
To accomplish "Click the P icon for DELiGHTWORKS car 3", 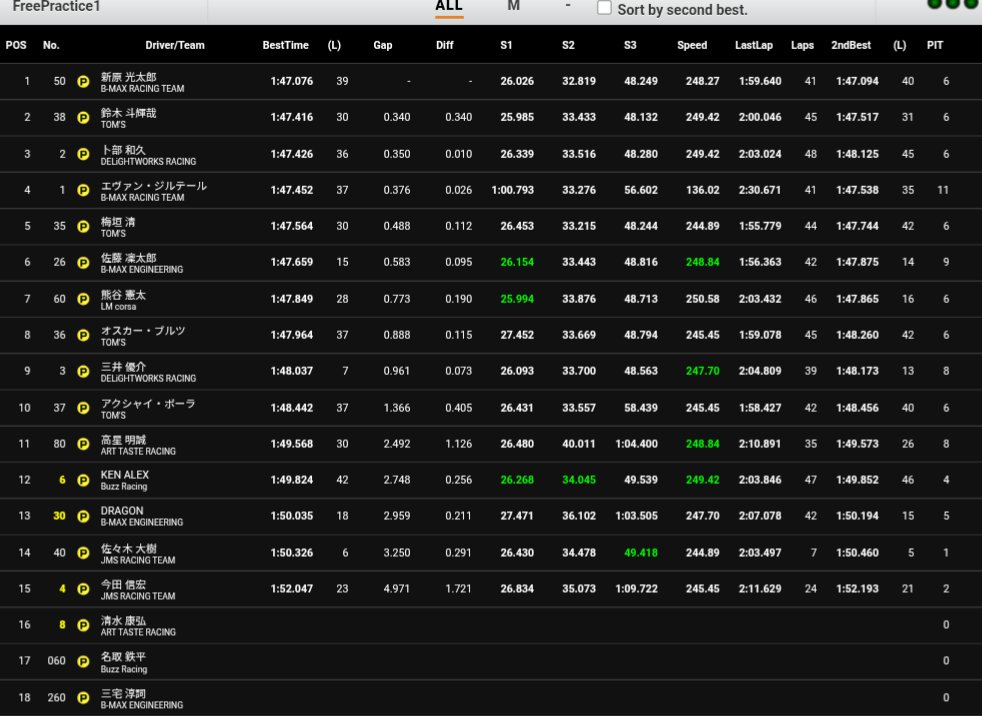I will [83, 371].
